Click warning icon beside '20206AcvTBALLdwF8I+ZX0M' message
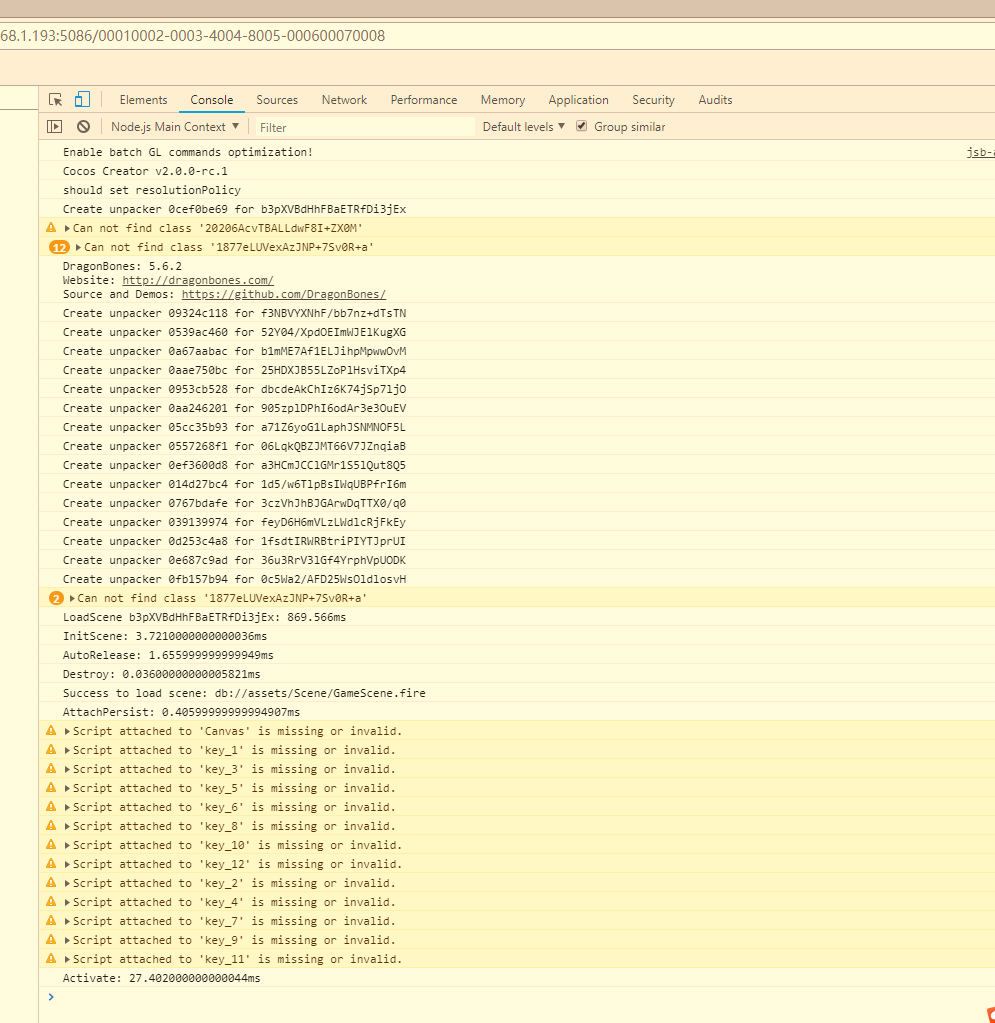Screen dimensions: 995x1023 52,228
